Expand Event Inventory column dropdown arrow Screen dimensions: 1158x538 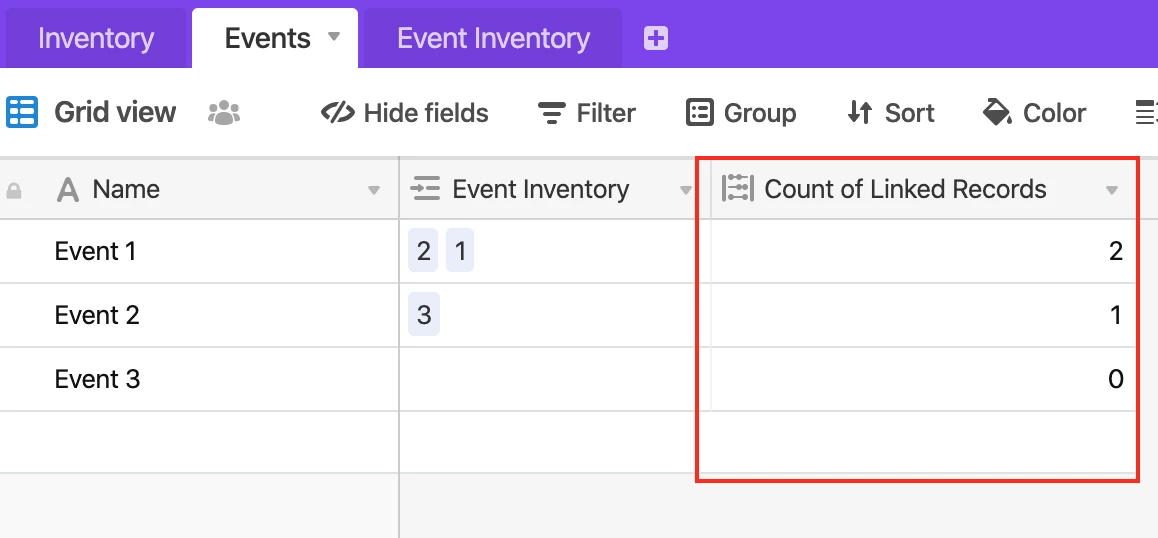click(685, 191)
